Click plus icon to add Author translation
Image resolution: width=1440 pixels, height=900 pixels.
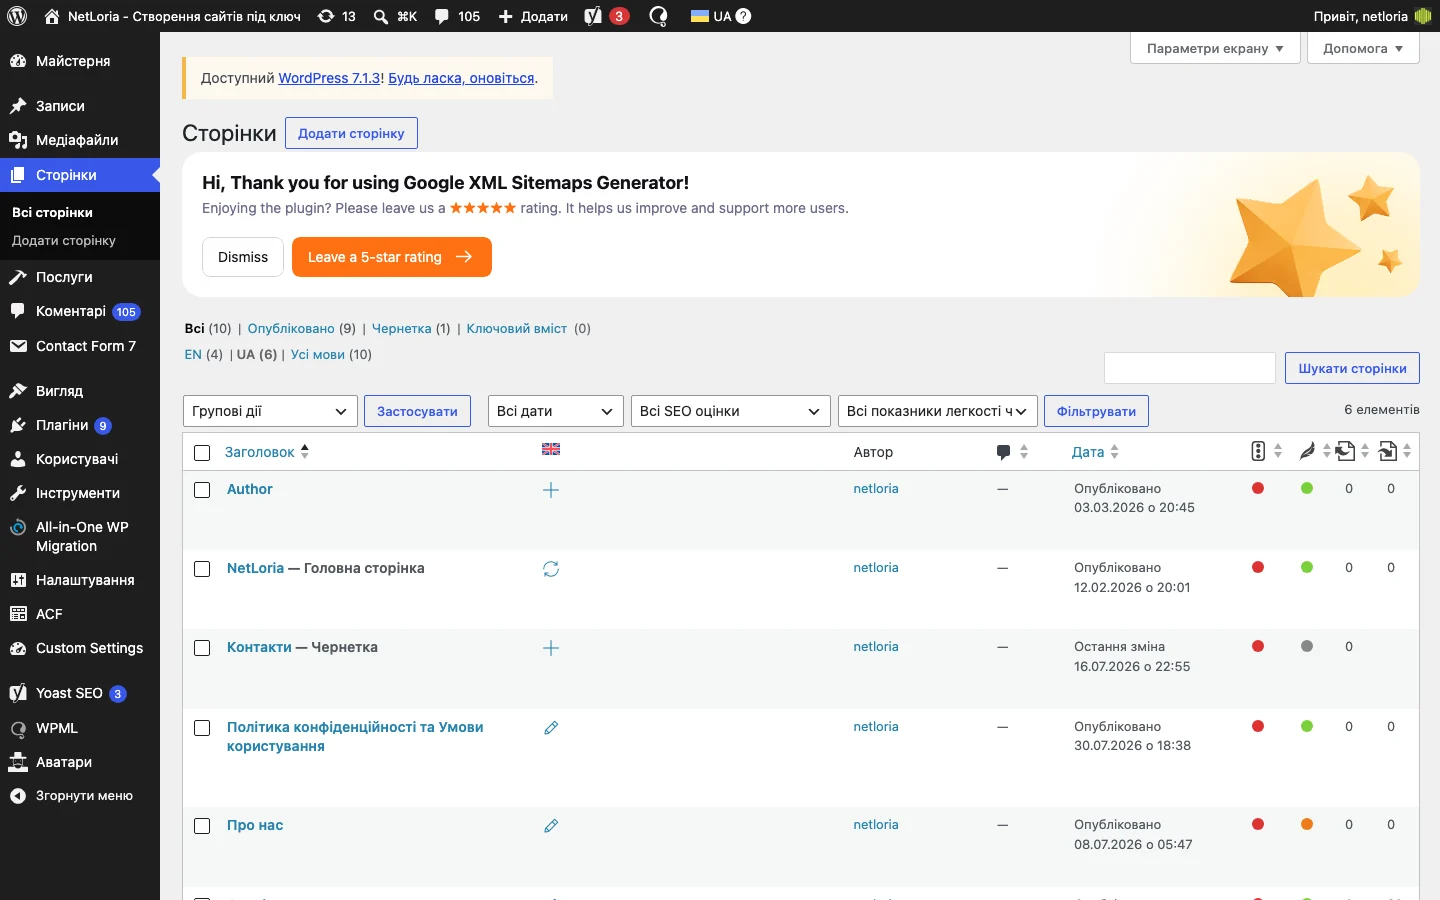pyautogui.click(x=551, y=490)
